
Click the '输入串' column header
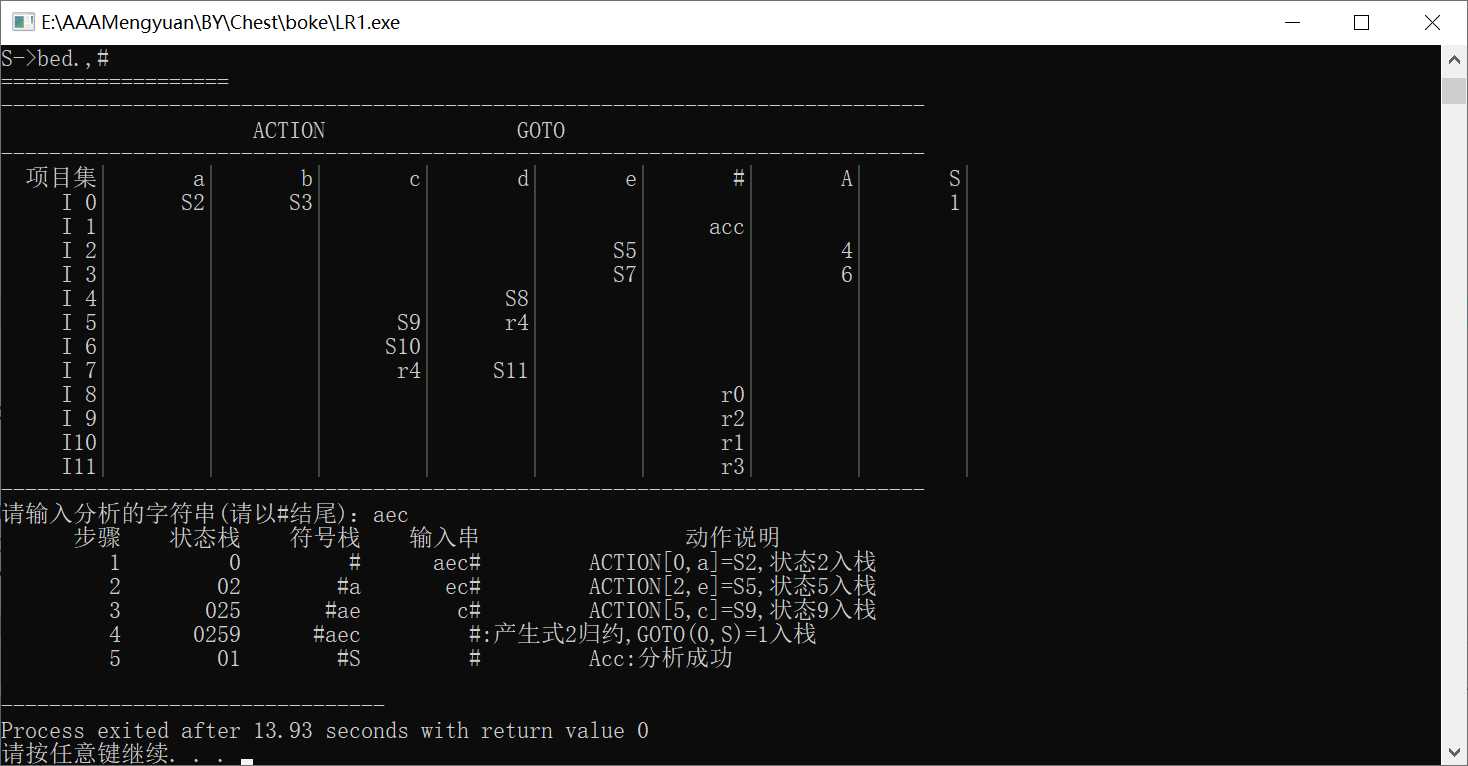(445, 539)
